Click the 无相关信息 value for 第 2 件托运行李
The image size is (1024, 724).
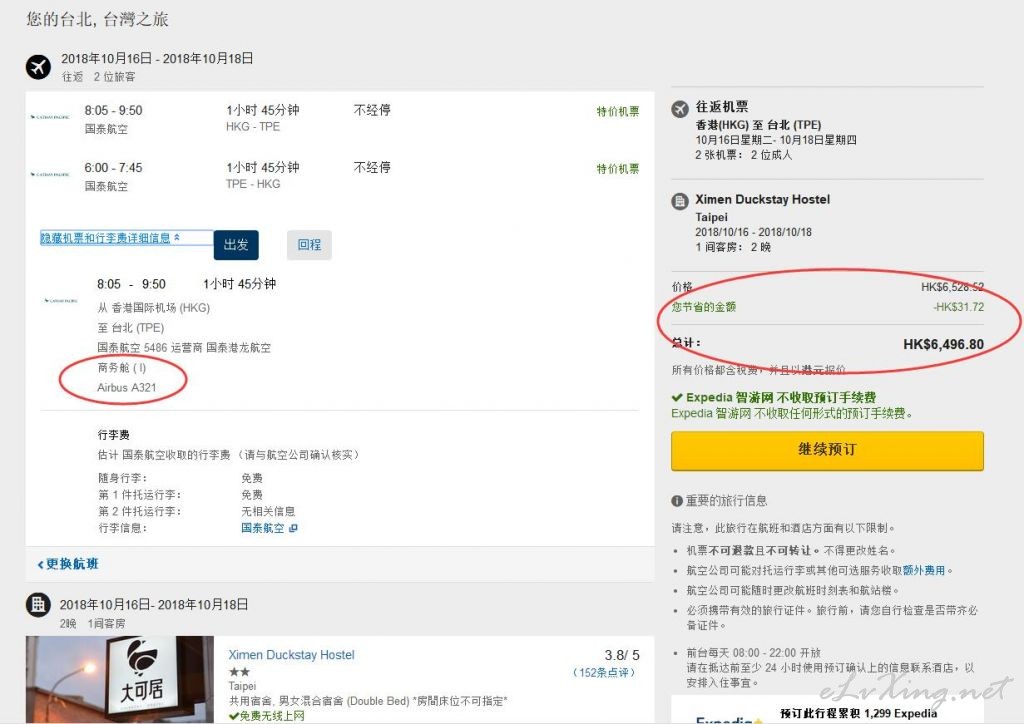[268, 511]
